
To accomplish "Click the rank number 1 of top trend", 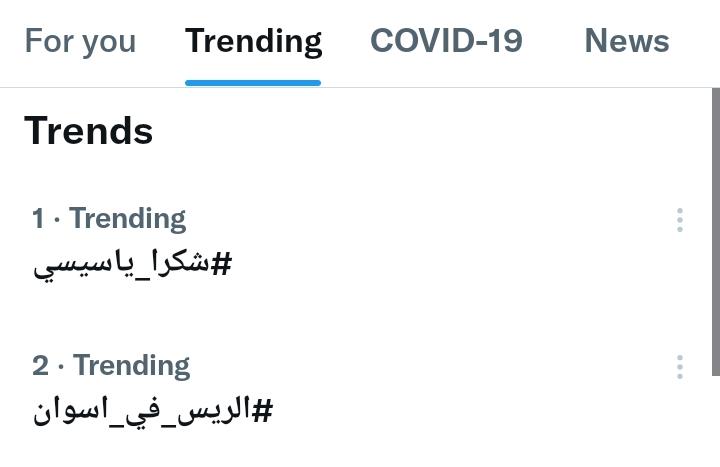I will pyautogui.click(x=38, y=218).
